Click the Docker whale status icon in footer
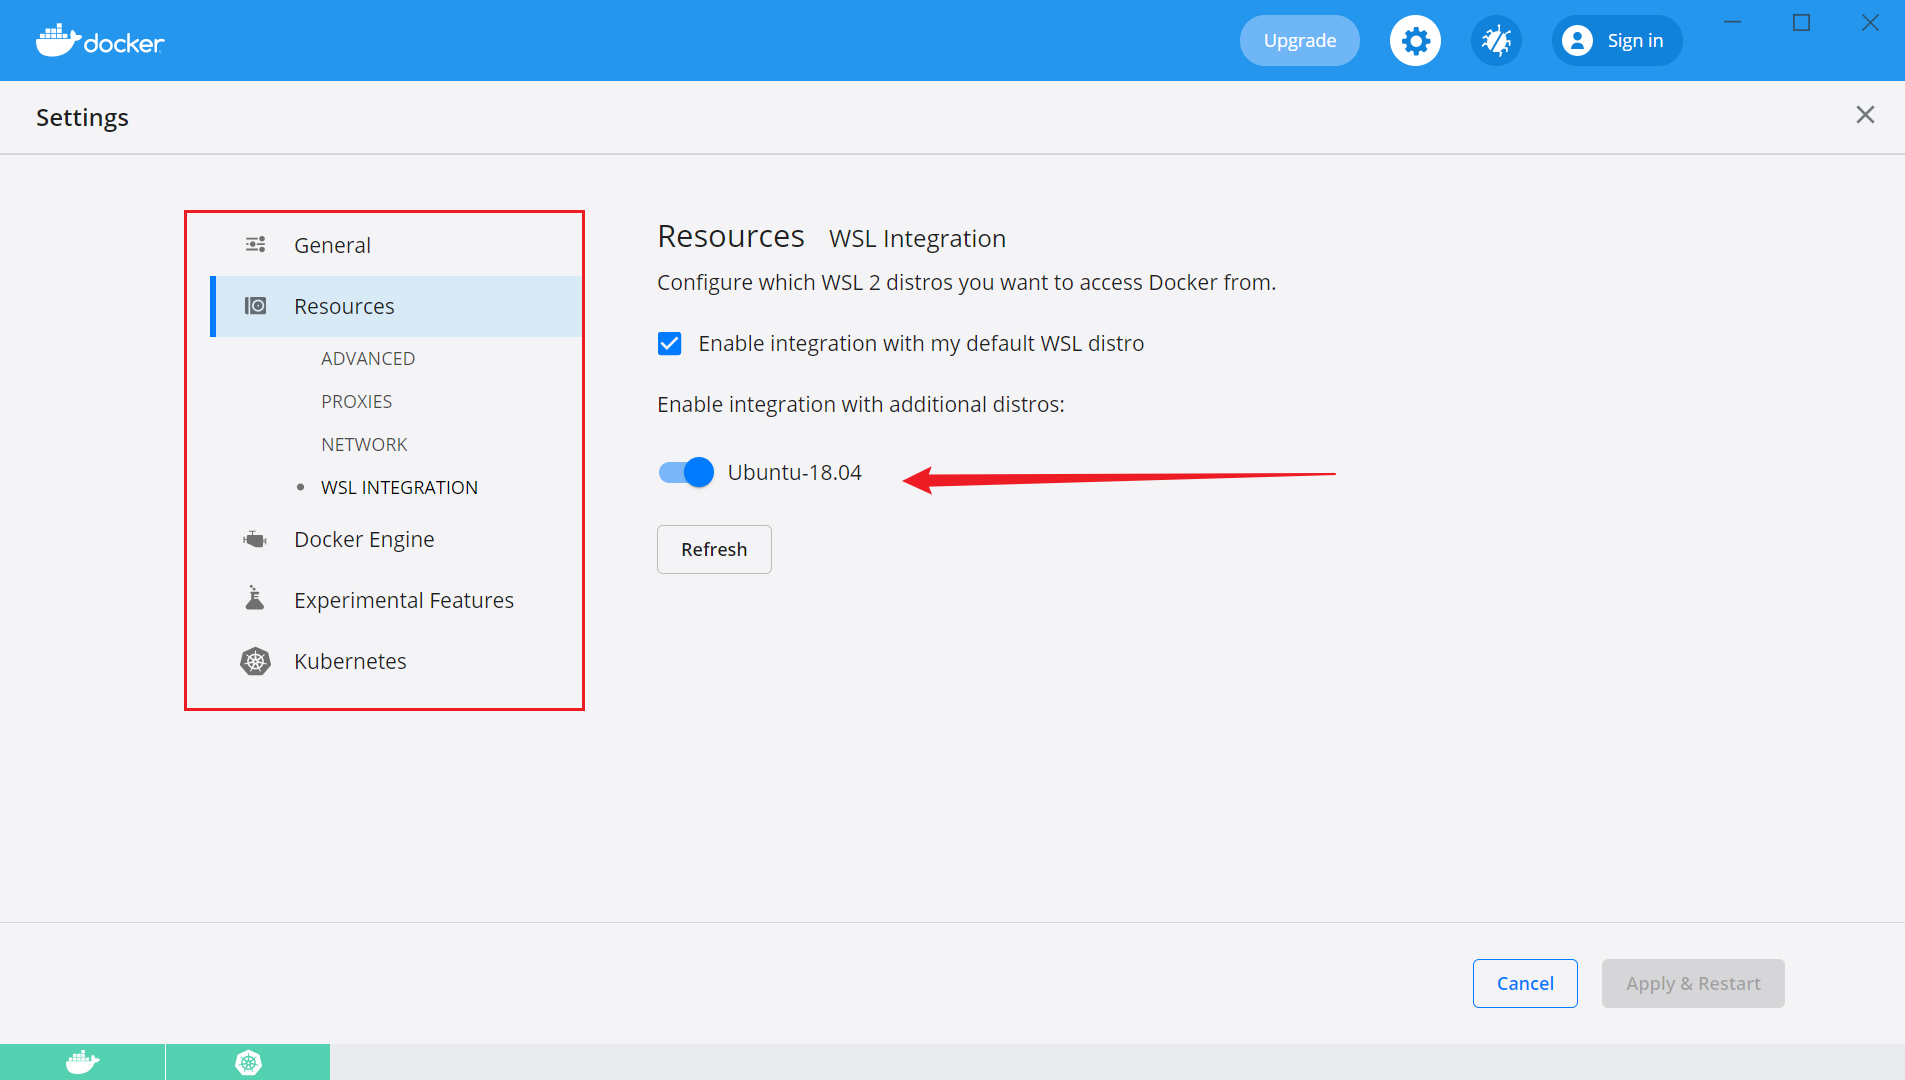 tap(82, 1062)
